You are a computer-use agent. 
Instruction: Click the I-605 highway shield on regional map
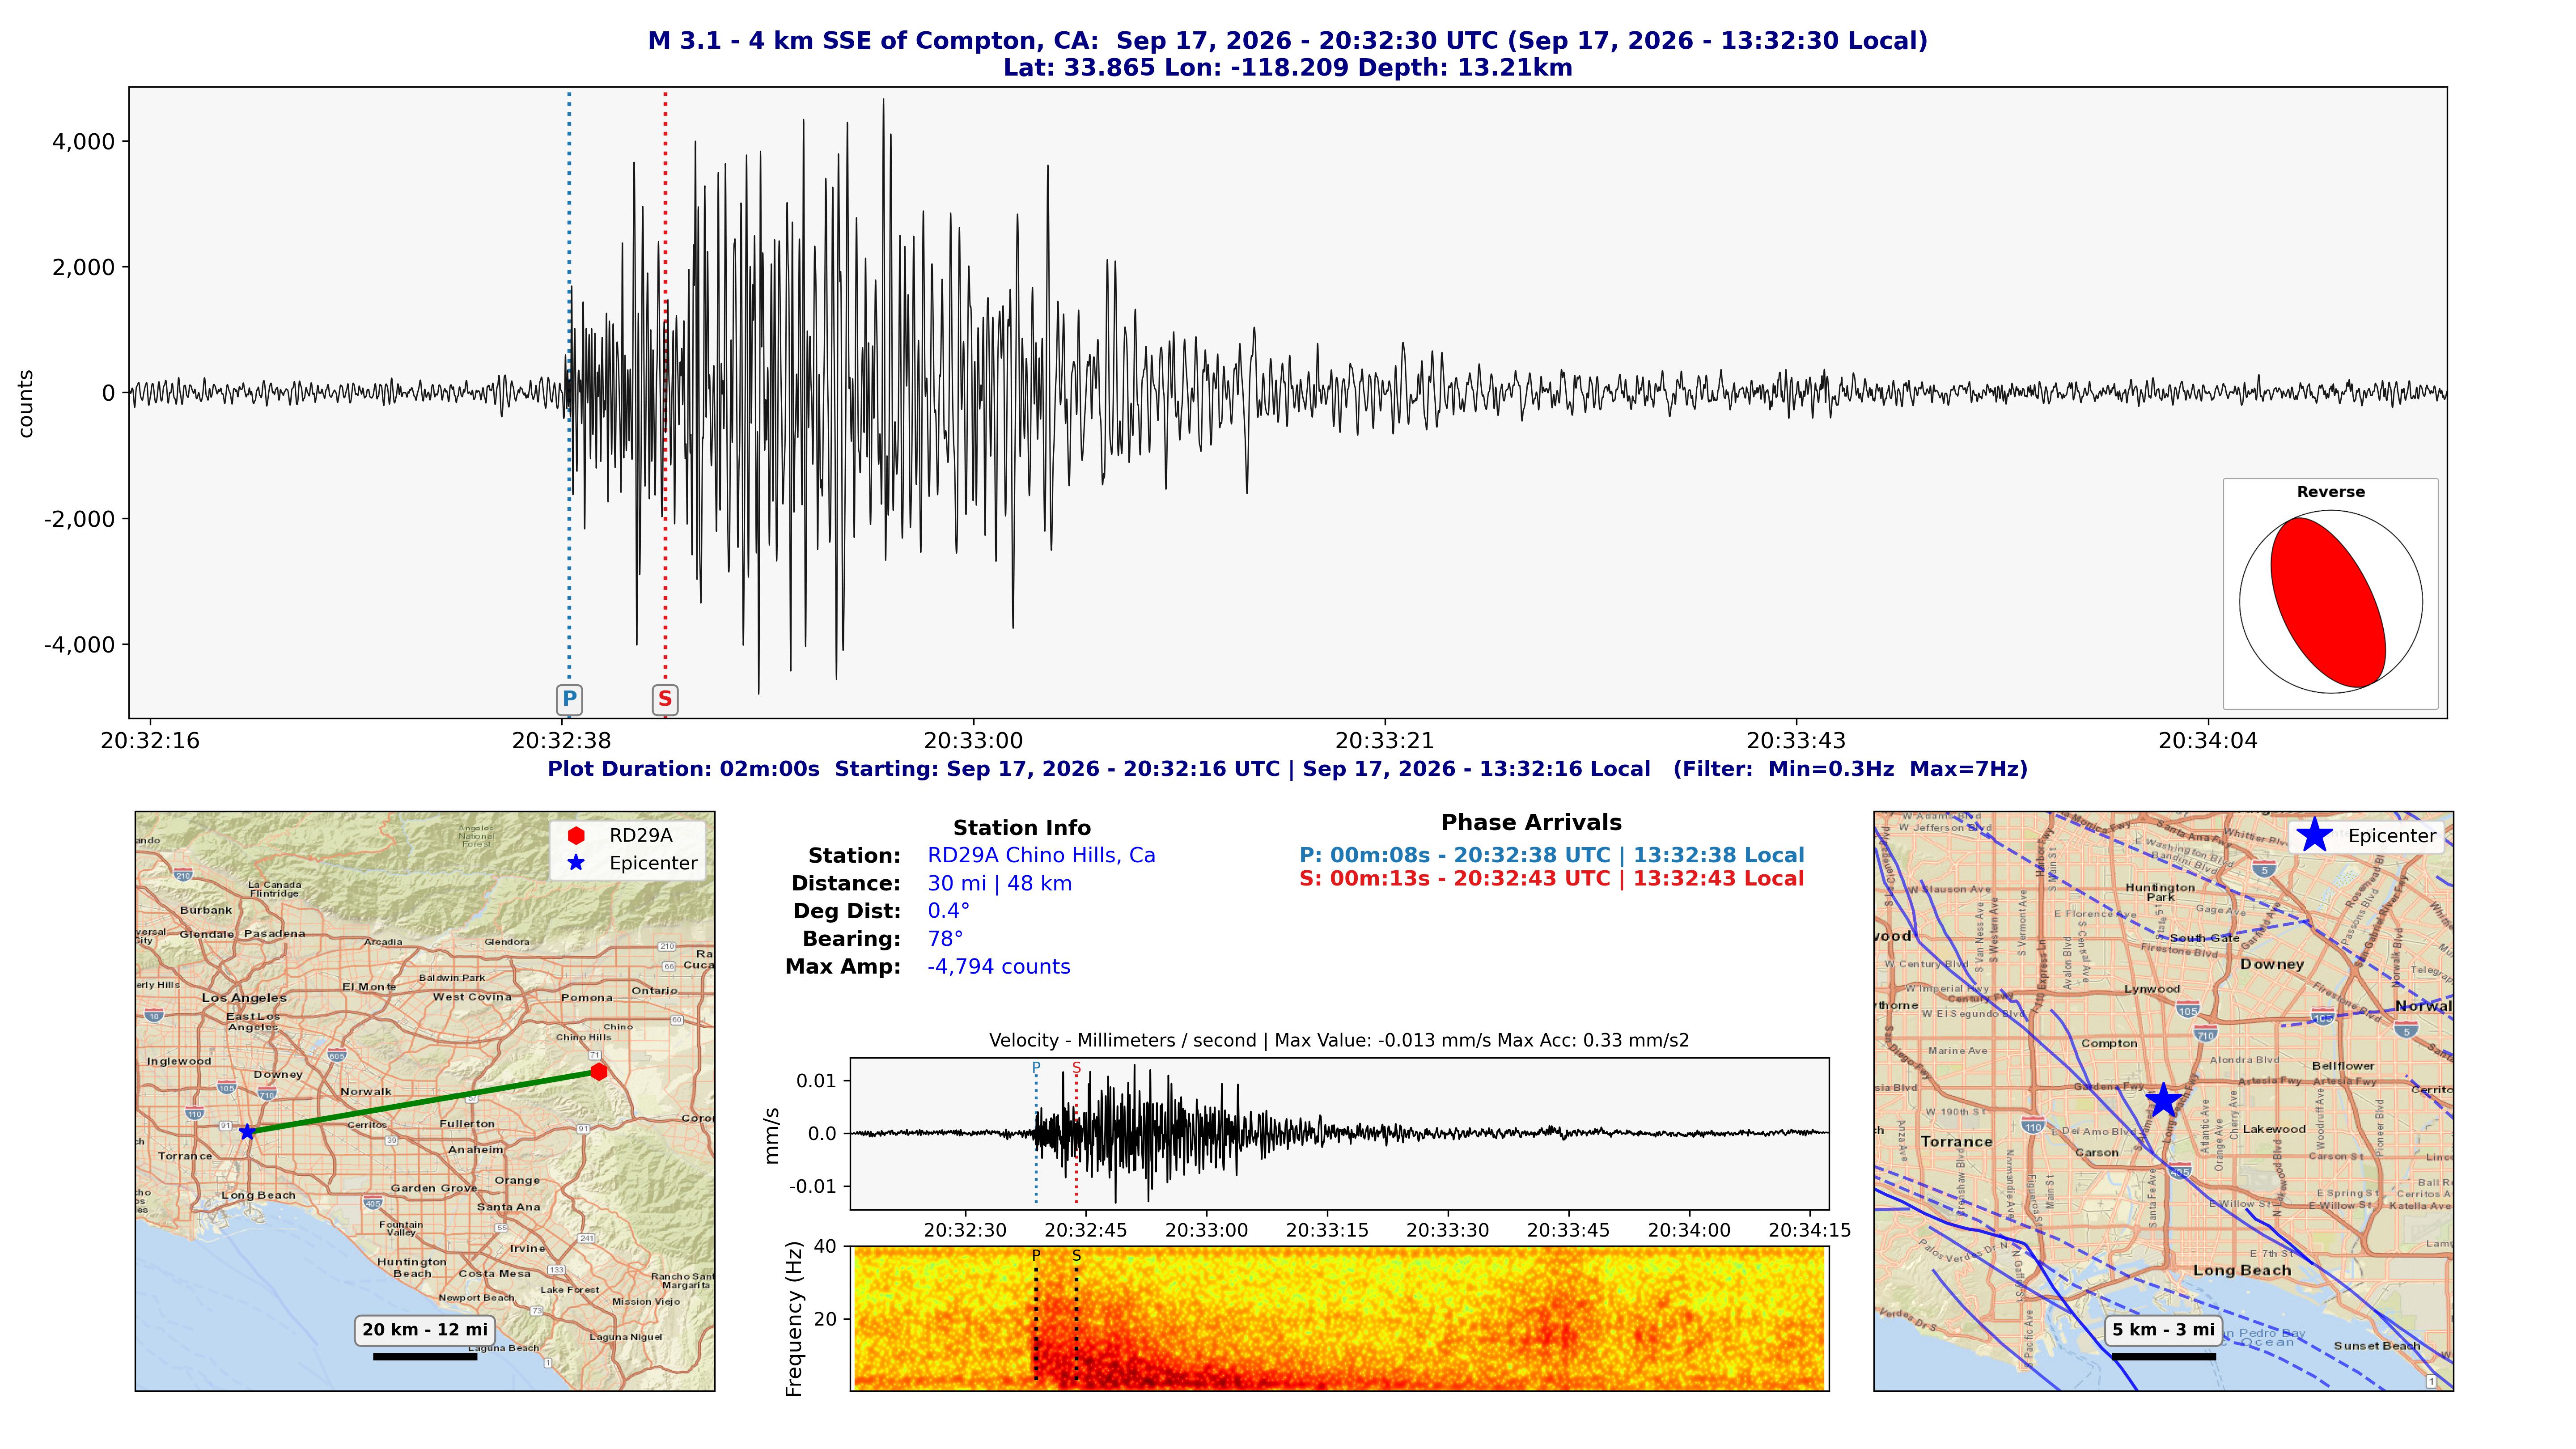tap(337, 1055)
